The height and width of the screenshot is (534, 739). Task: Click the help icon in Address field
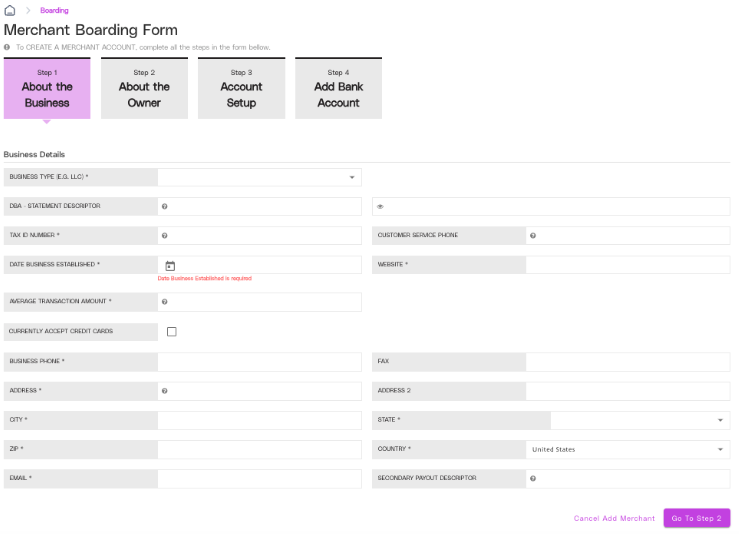pyautogui.click(x=164, y=391)
